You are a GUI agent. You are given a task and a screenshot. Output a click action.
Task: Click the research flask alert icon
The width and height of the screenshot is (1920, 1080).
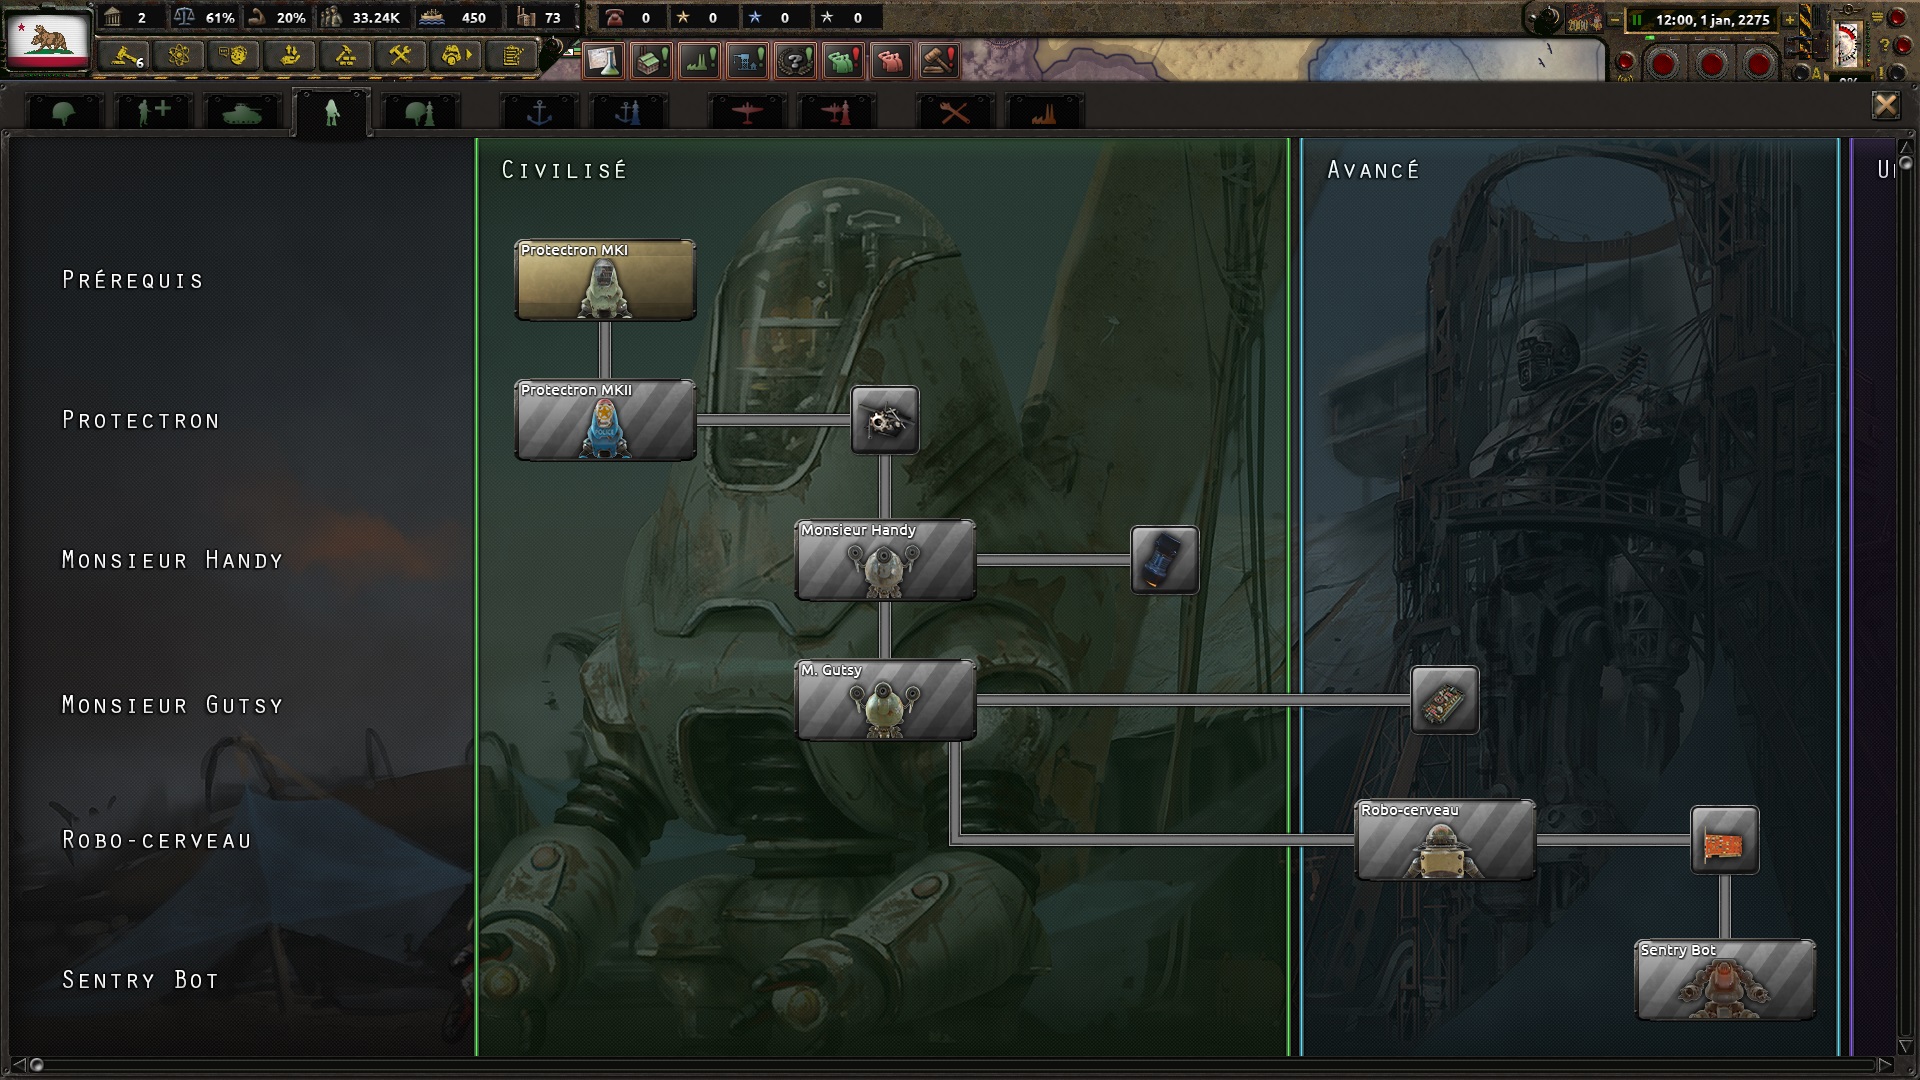click(x=603, y=61)
